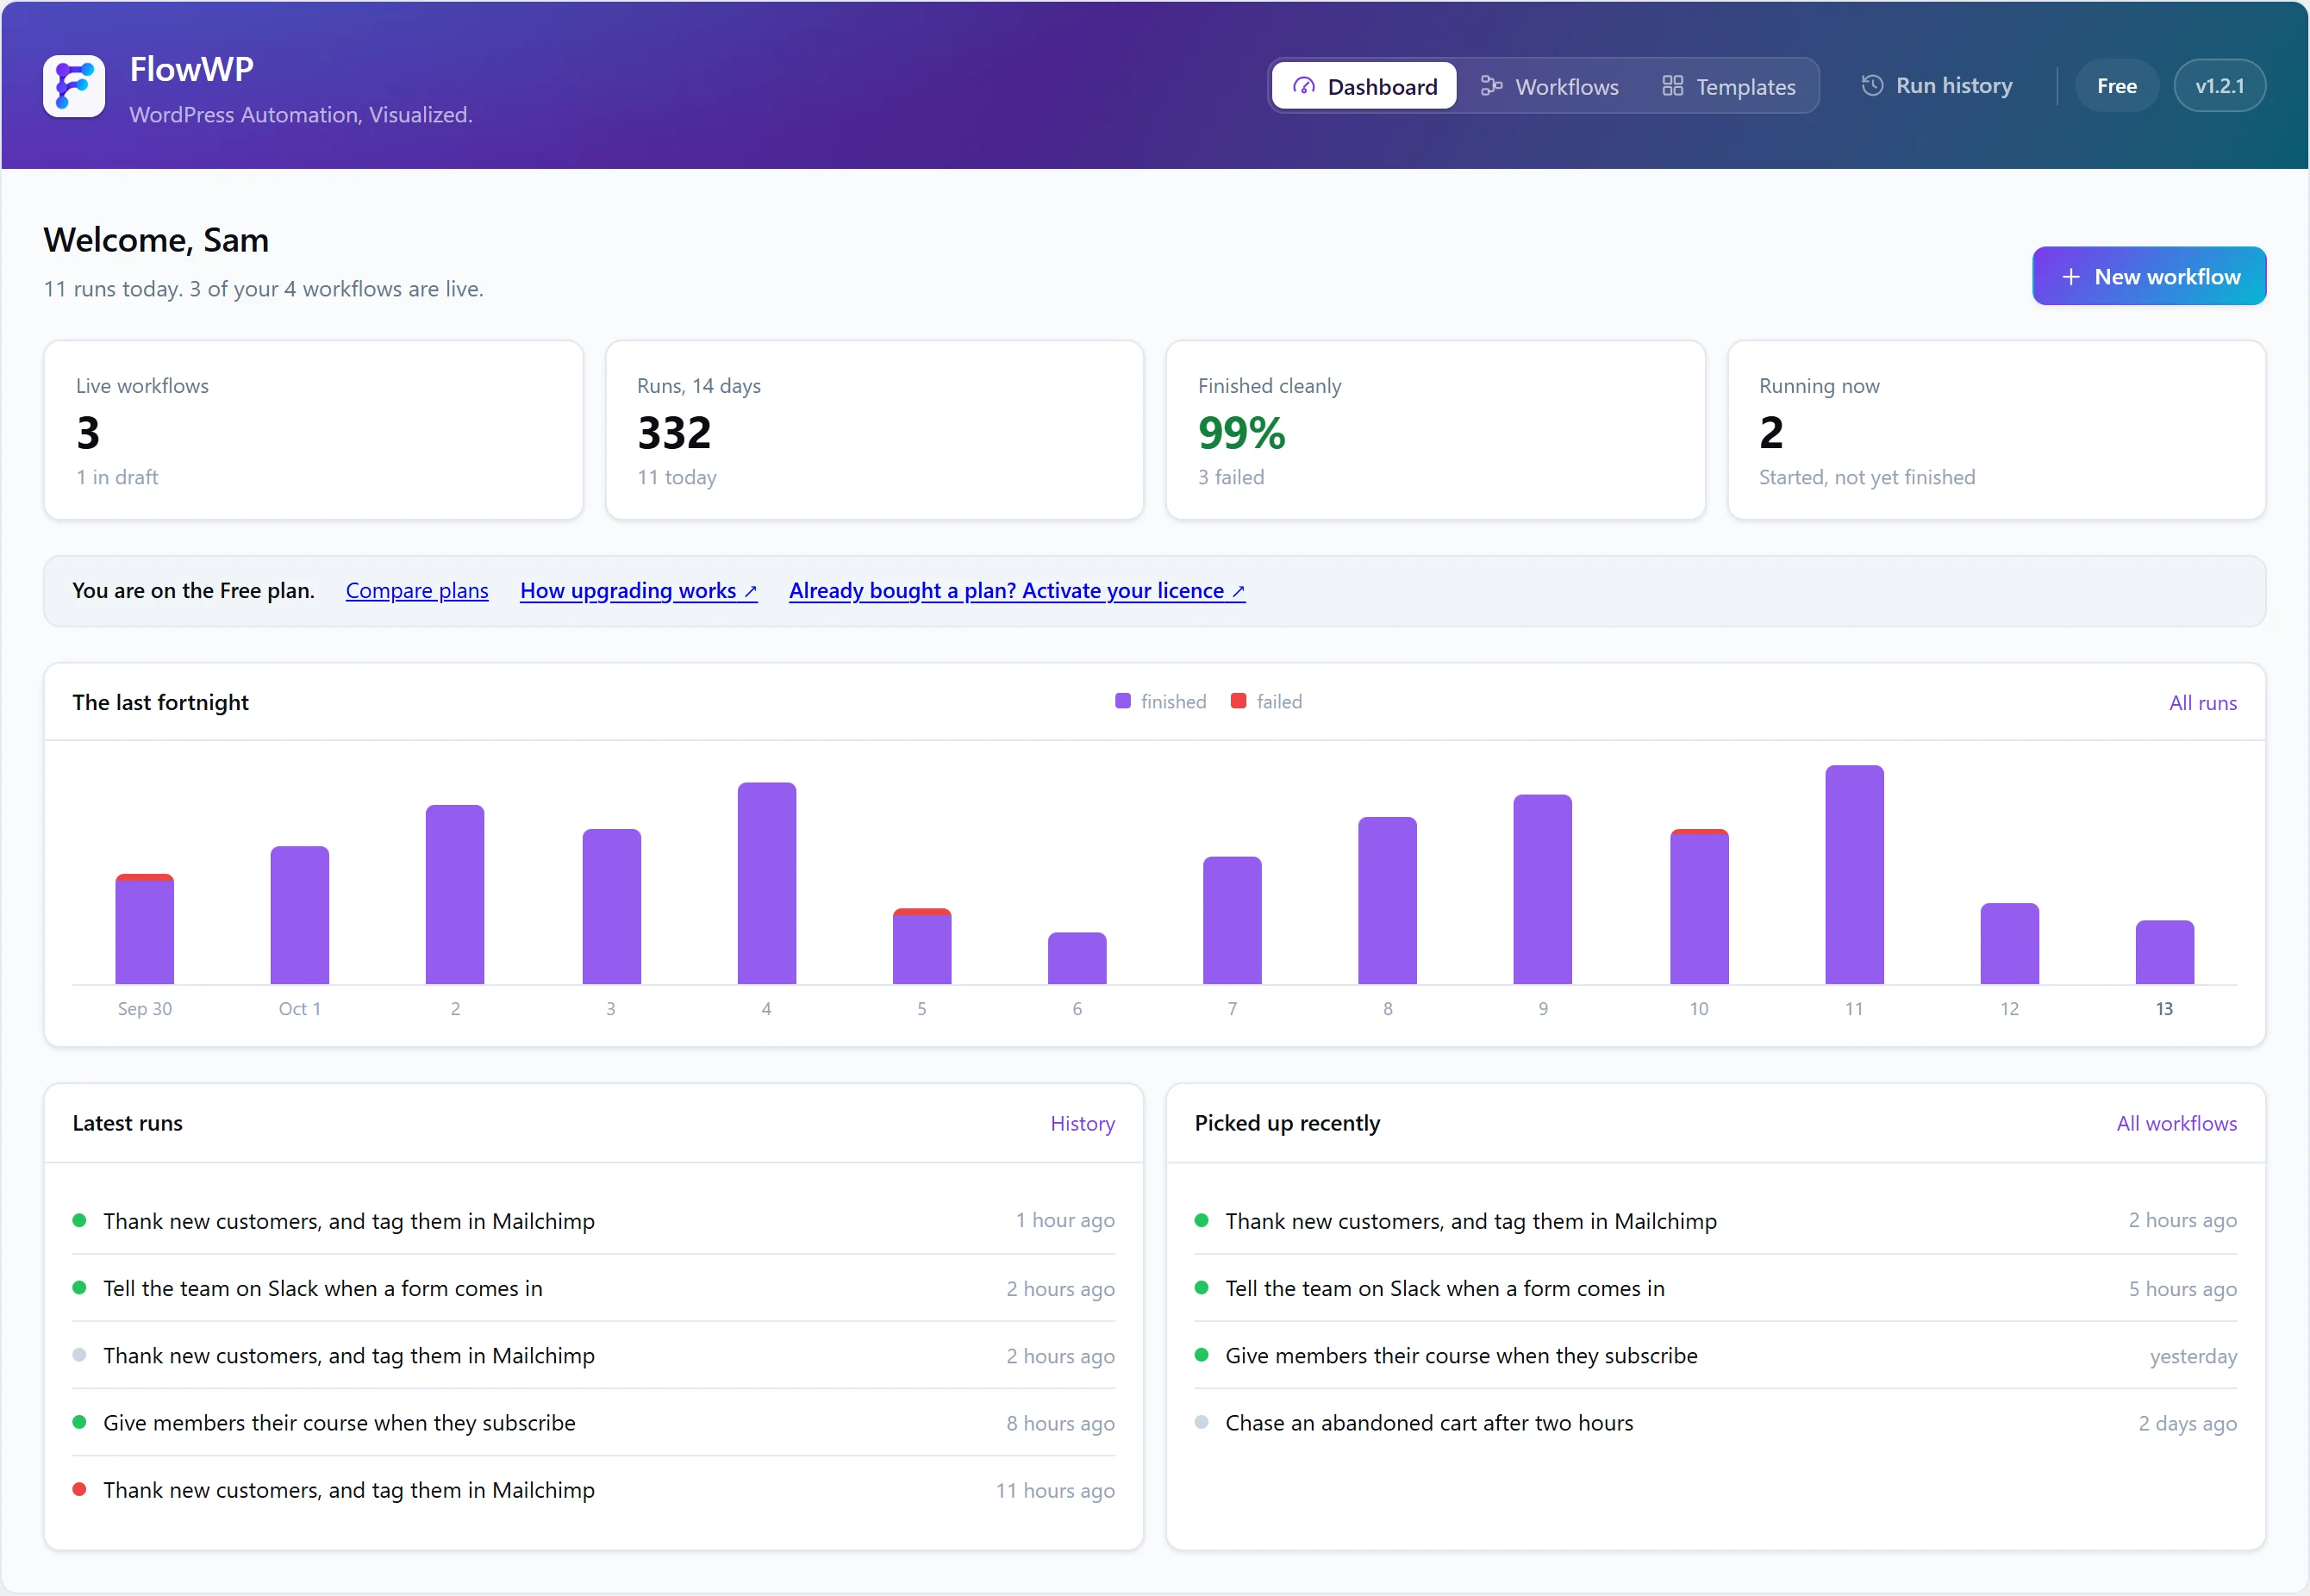Click the Running now stat card
Viewport: 2310px width, 1596px height.
tap(1996, 430)
